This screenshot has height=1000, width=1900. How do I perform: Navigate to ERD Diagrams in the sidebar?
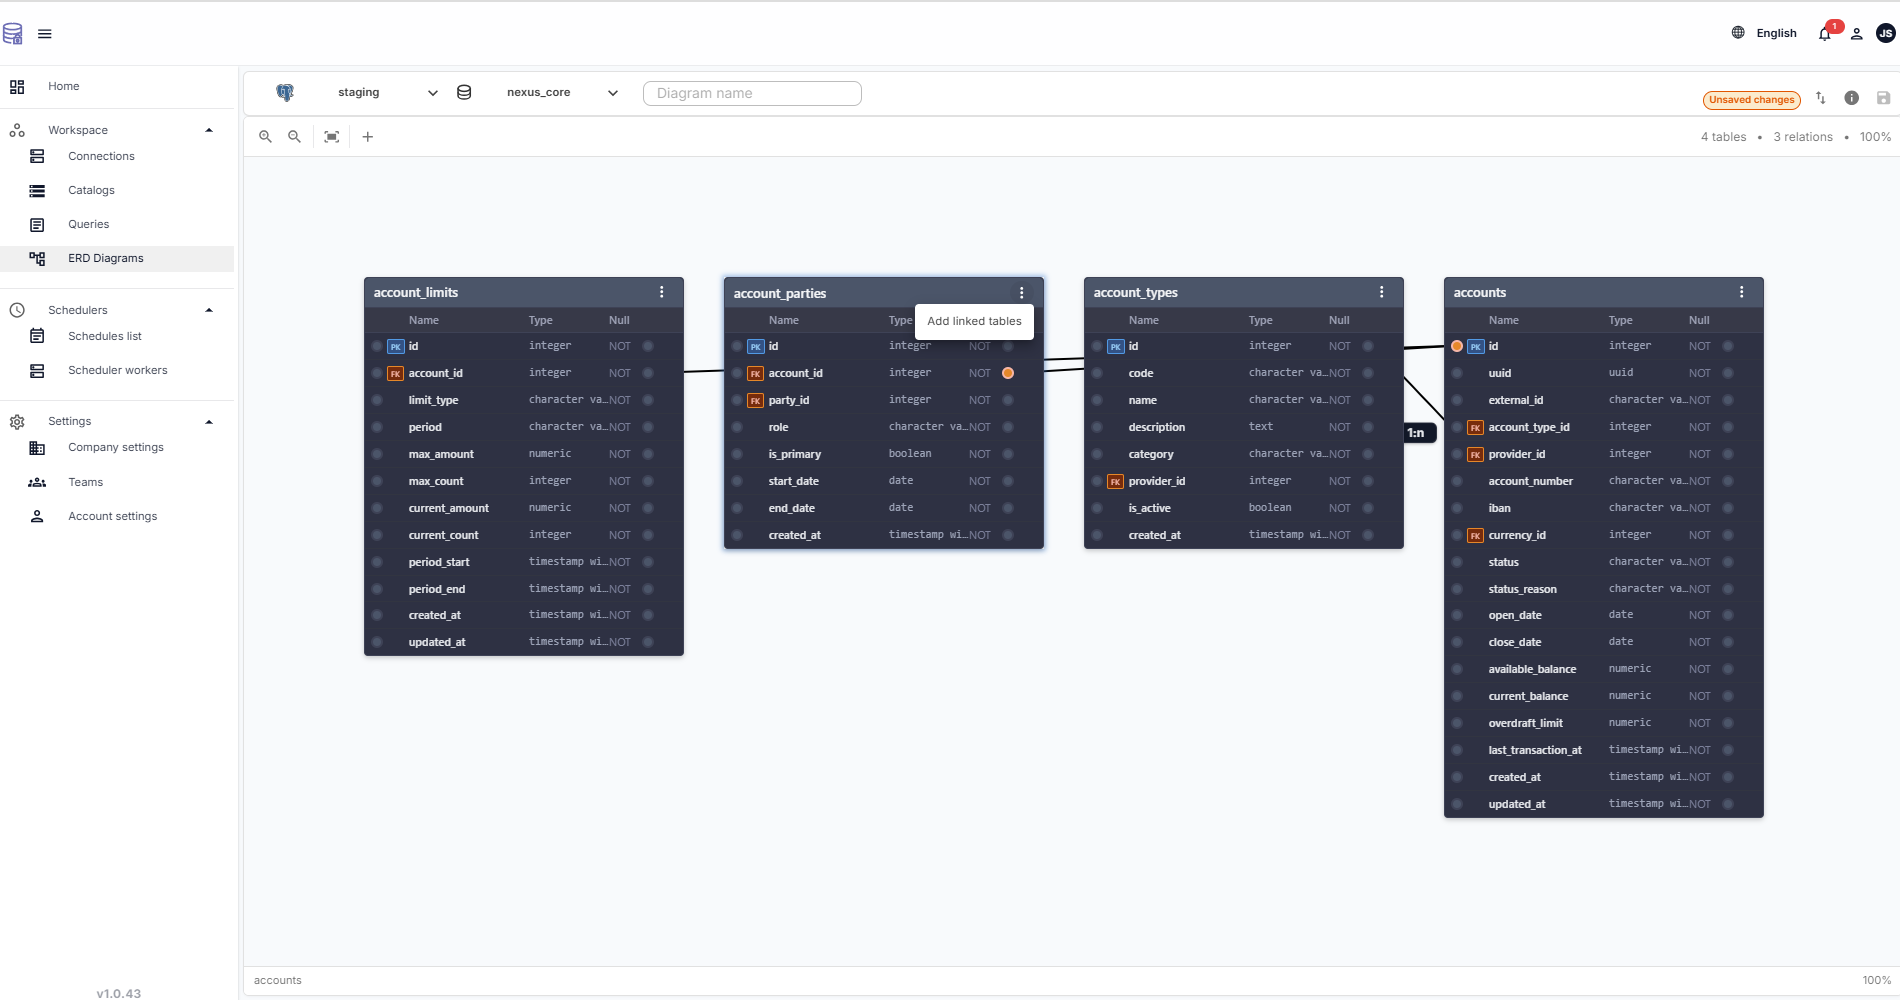click(x=104, y=258)
